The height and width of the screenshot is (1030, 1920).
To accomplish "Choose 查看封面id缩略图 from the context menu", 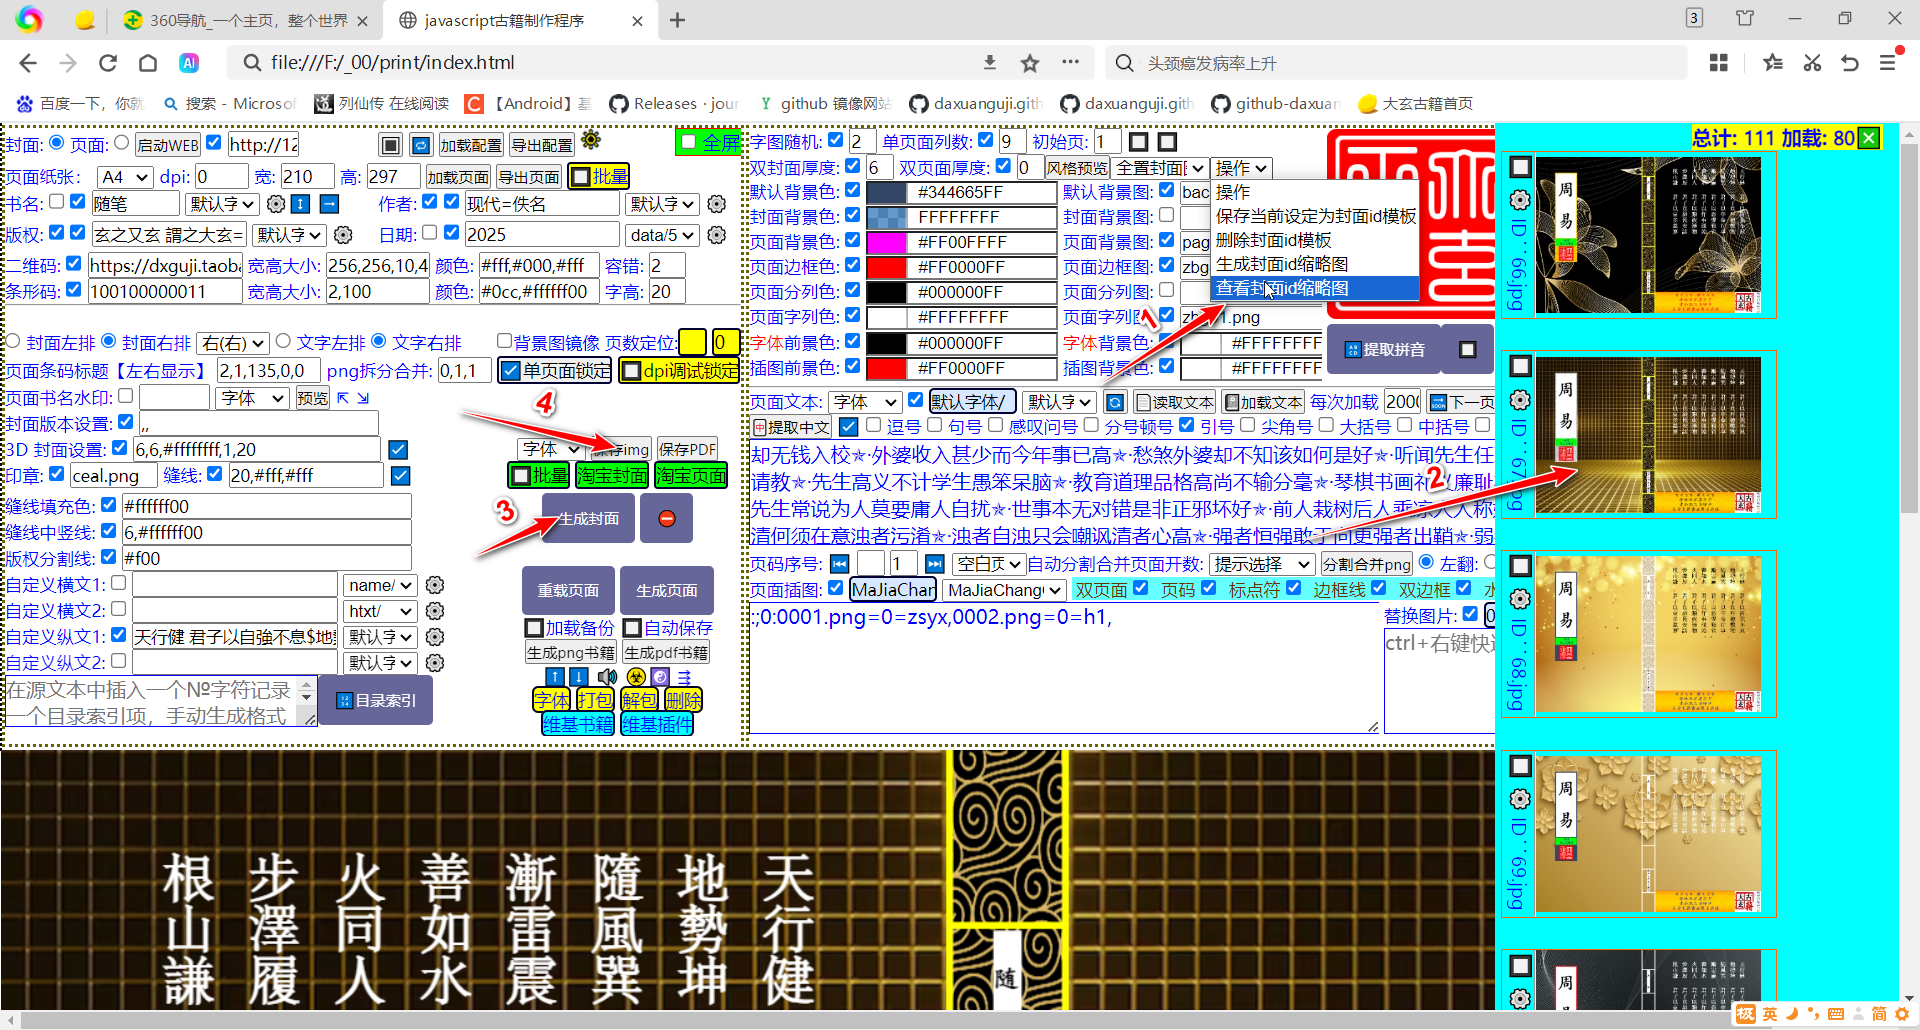I will click(1281, 288).
